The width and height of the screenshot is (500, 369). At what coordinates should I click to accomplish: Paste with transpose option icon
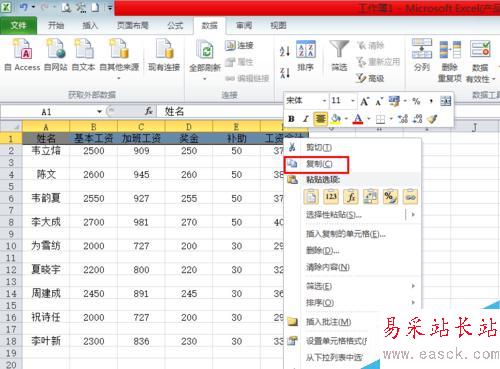point(371,197)
